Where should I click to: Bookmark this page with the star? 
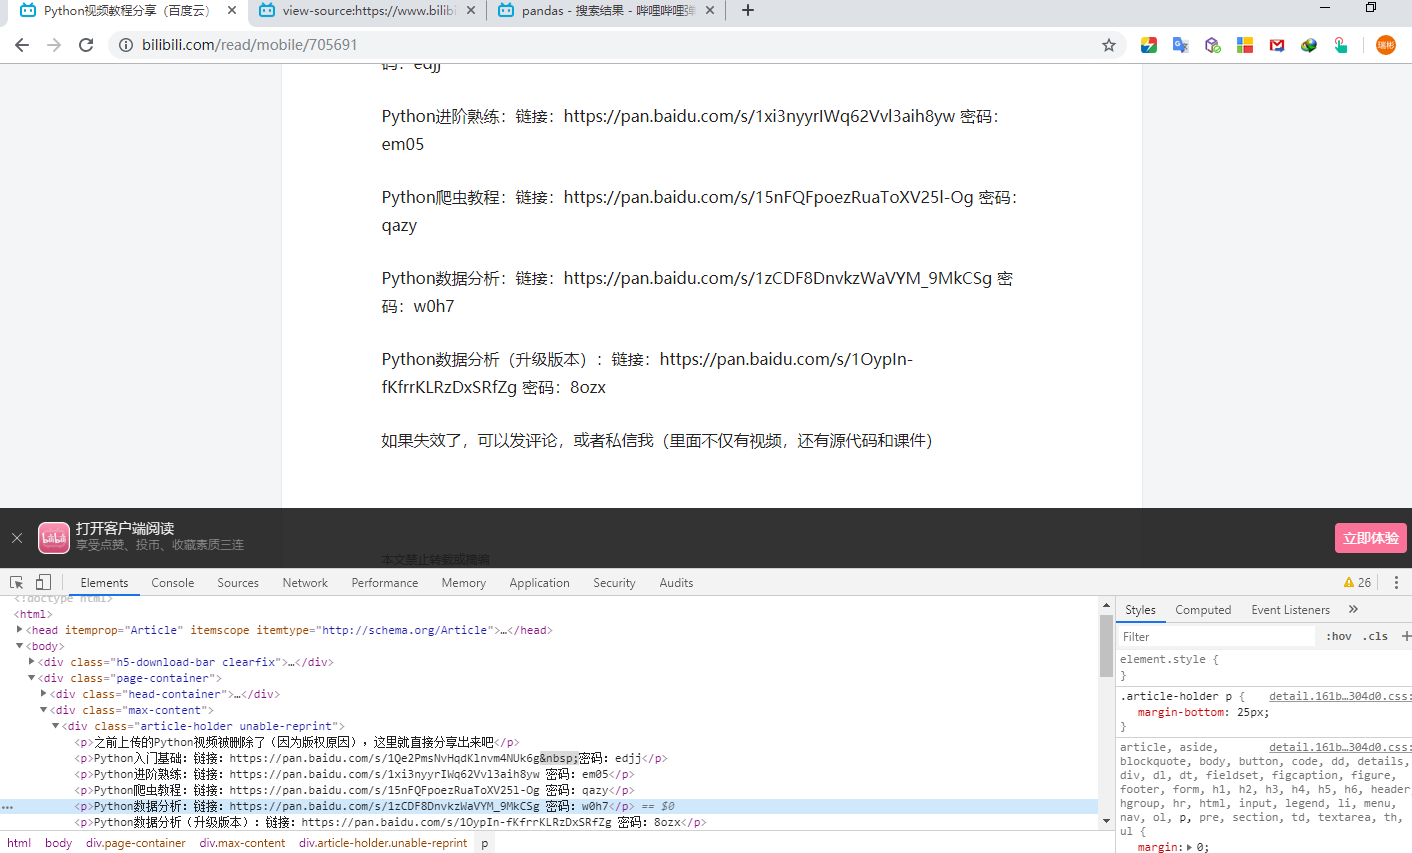tap(1109, 45)
